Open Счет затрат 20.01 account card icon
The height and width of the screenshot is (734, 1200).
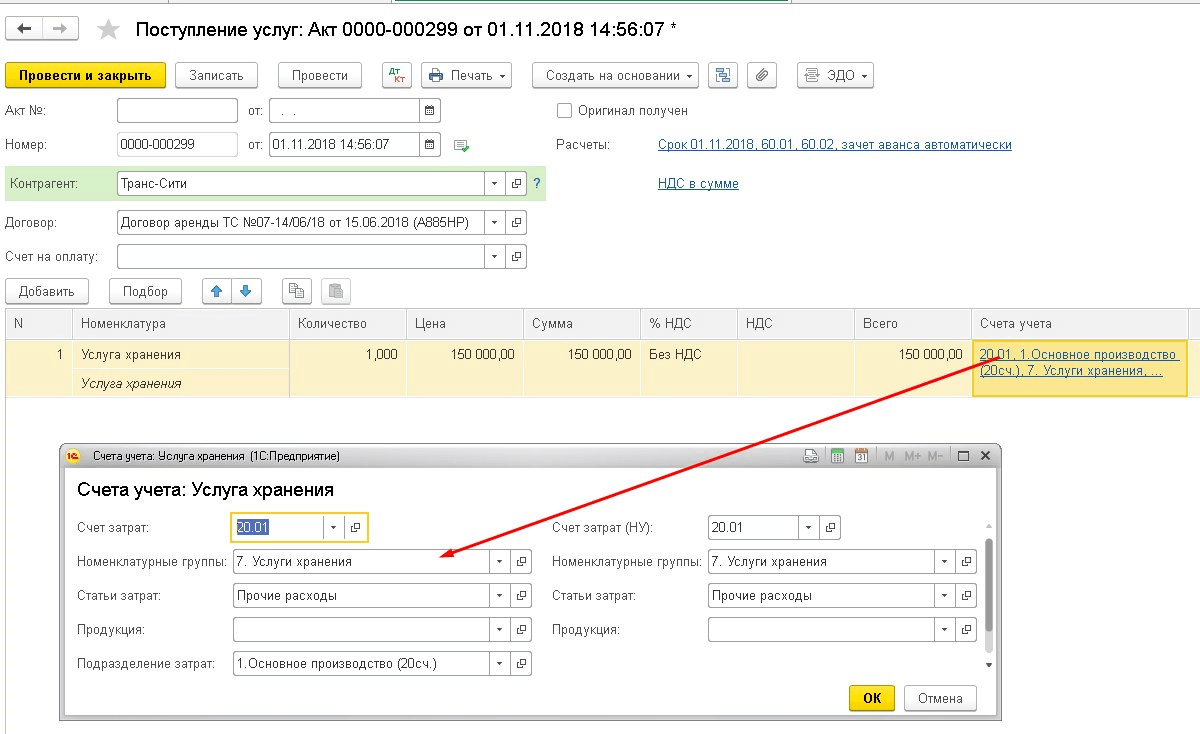point(357,527)
